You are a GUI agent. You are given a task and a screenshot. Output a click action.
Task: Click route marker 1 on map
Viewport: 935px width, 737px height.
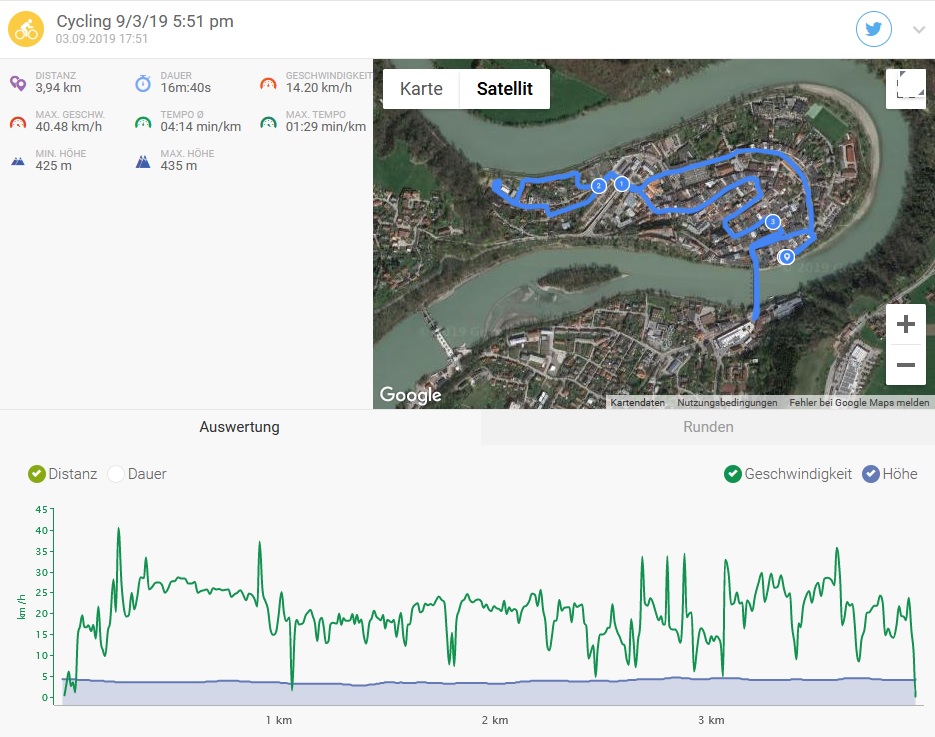[x=621, y=184]
